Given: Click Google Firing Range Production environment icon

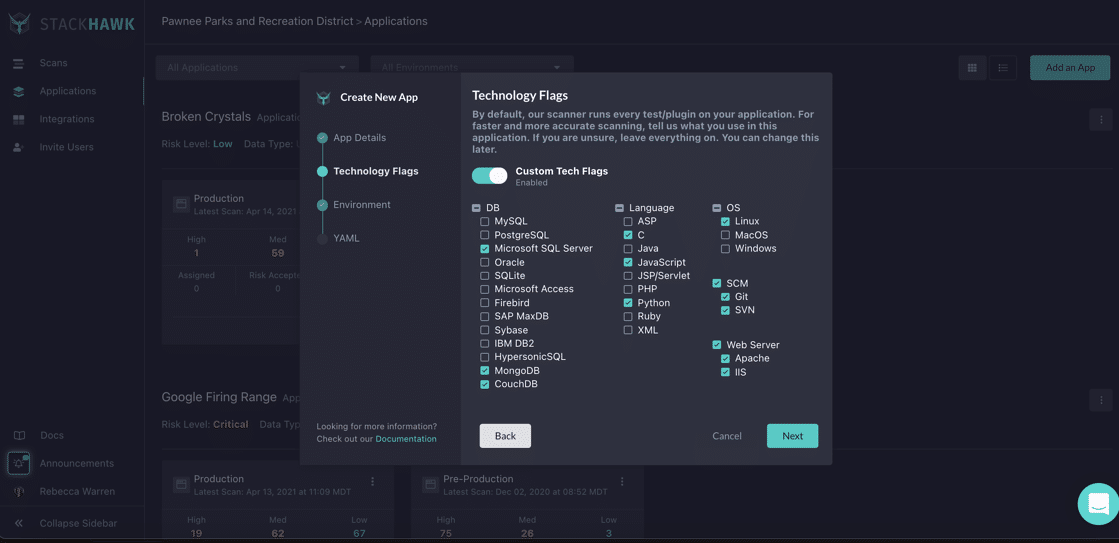Looking at the screenshot, I should pos(181,484).
